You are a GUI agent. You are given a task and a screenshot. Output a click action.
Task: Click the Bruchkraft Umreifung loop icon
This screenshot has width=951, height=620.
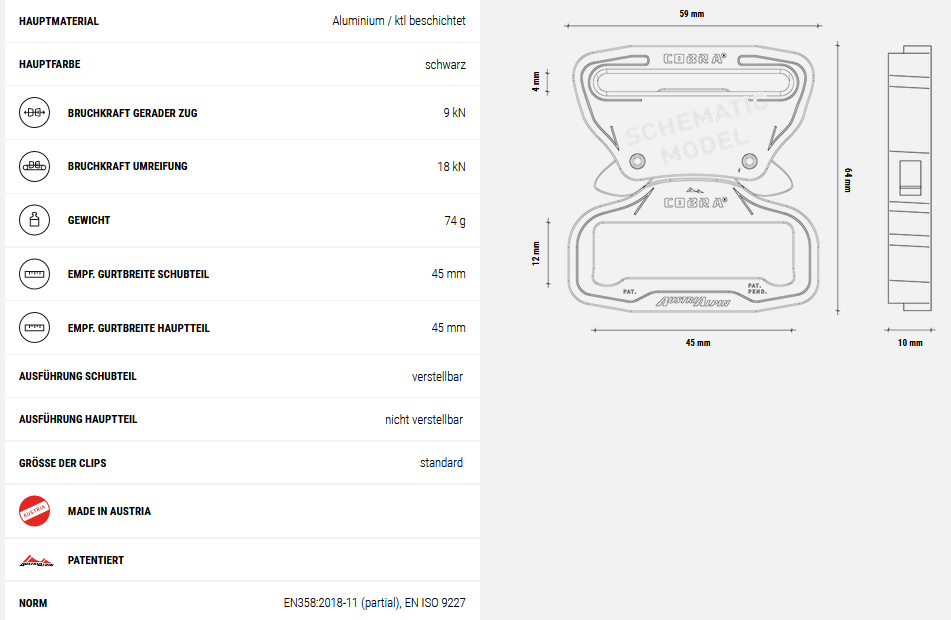[x=35, y=166]
